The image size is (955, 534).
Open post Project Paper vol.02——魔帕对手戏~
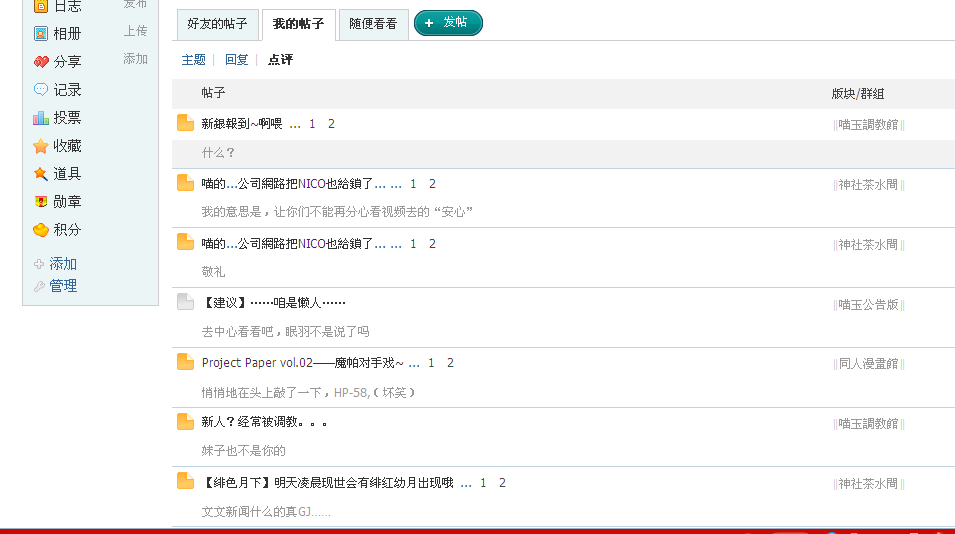click(x=303, y=363)
